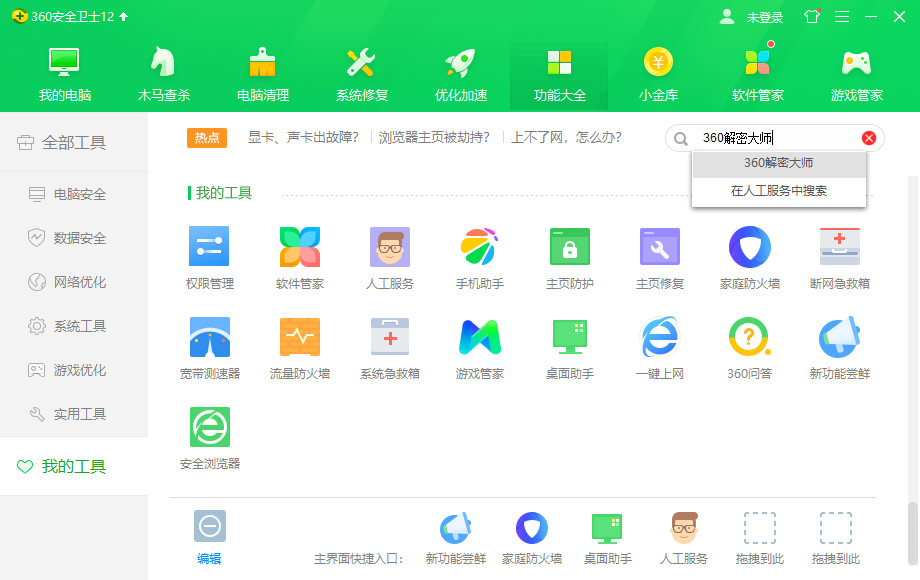920x580 pixels.
Task: Launch the 手机助手 tool
Action: 479,247
